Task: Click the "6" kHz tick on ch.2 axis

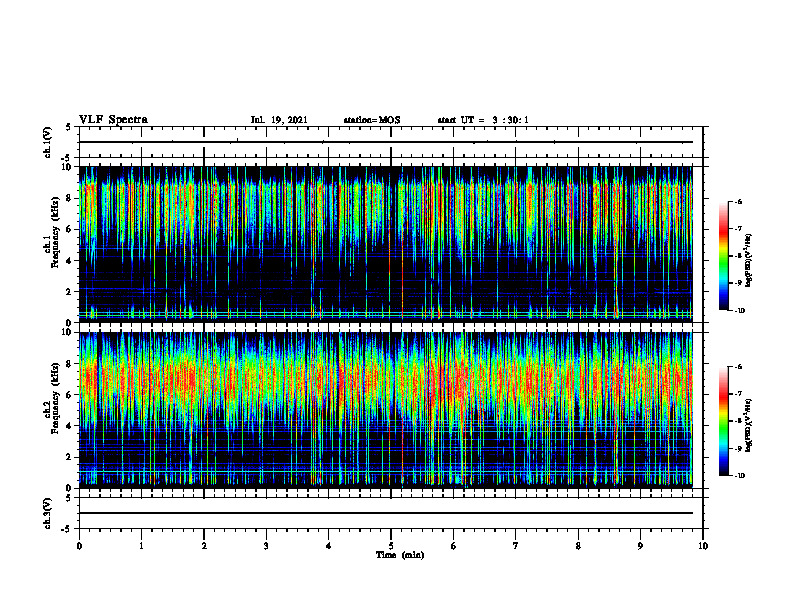Action: 70,395
